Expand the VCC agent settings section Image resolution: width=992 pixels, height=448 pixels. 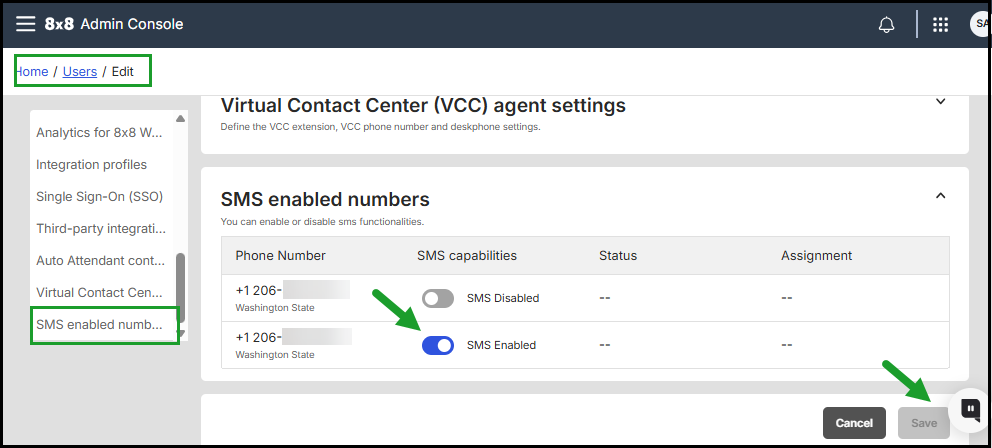click(940, 101)
